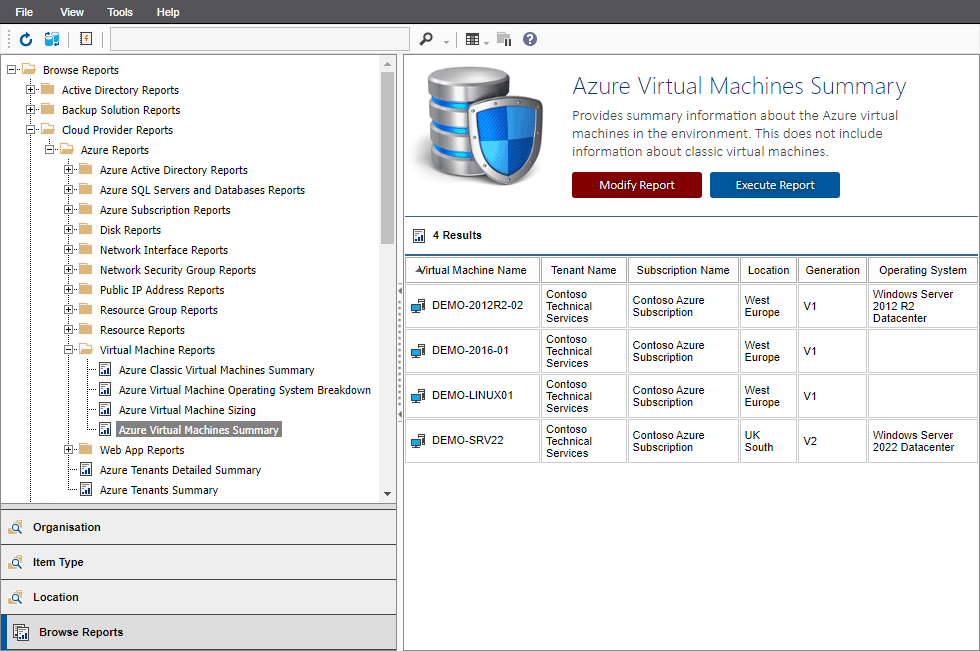Expand Azure Active Directory Reports node
Image resolution: width=980 pixels, height=651 pixels.
click(x=68, y=170)
